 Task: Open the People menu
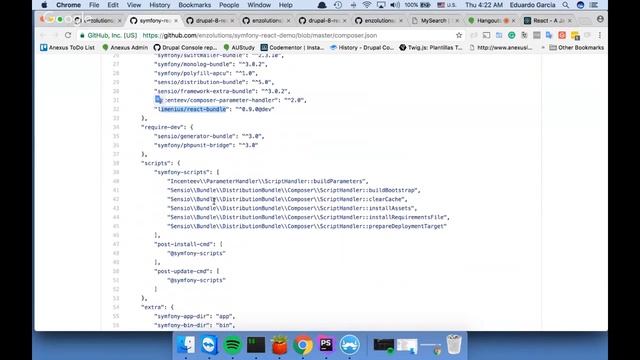coord(229,5)
